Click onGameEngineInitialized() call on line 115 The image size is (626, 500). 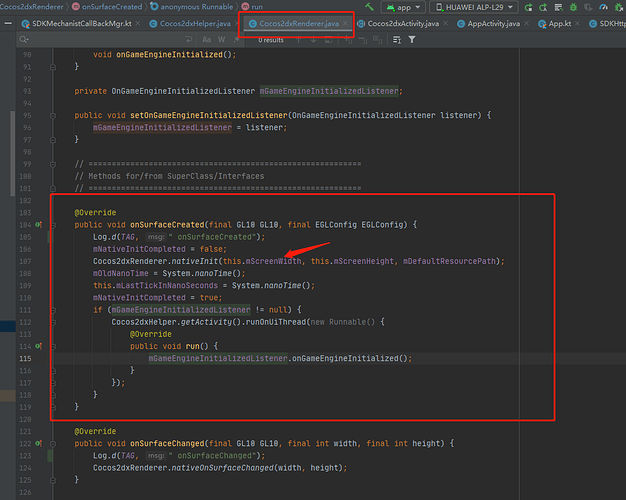click(x=349, y=358)
